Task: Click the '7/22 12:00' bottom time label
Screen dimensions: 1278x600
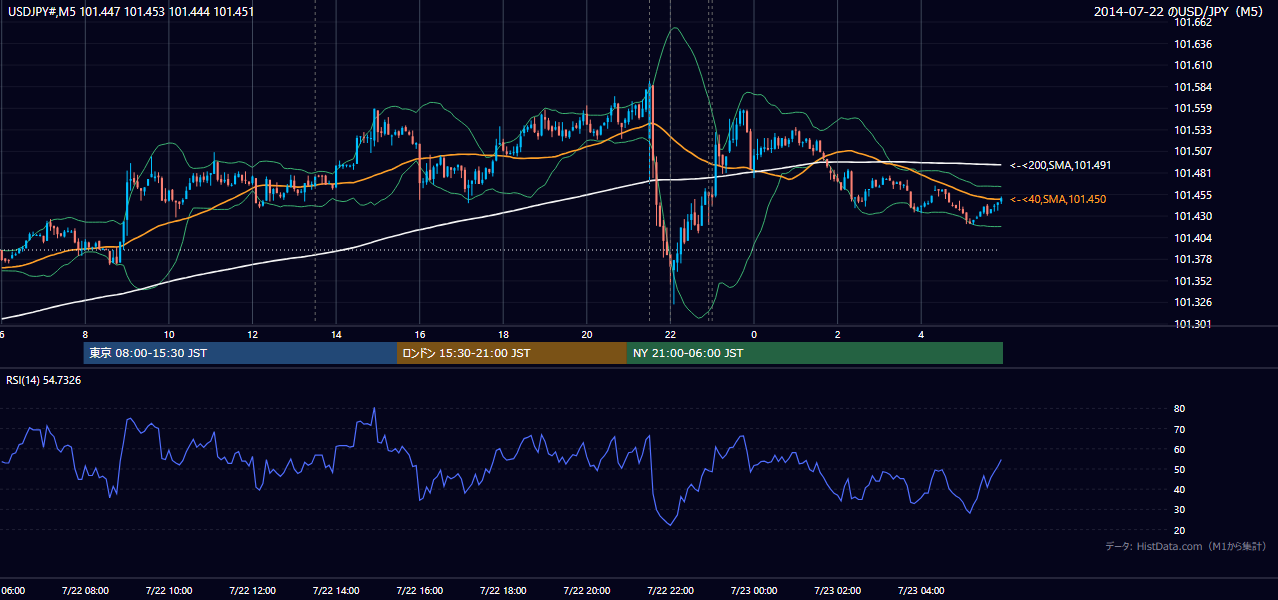Action: pos(252,590)
